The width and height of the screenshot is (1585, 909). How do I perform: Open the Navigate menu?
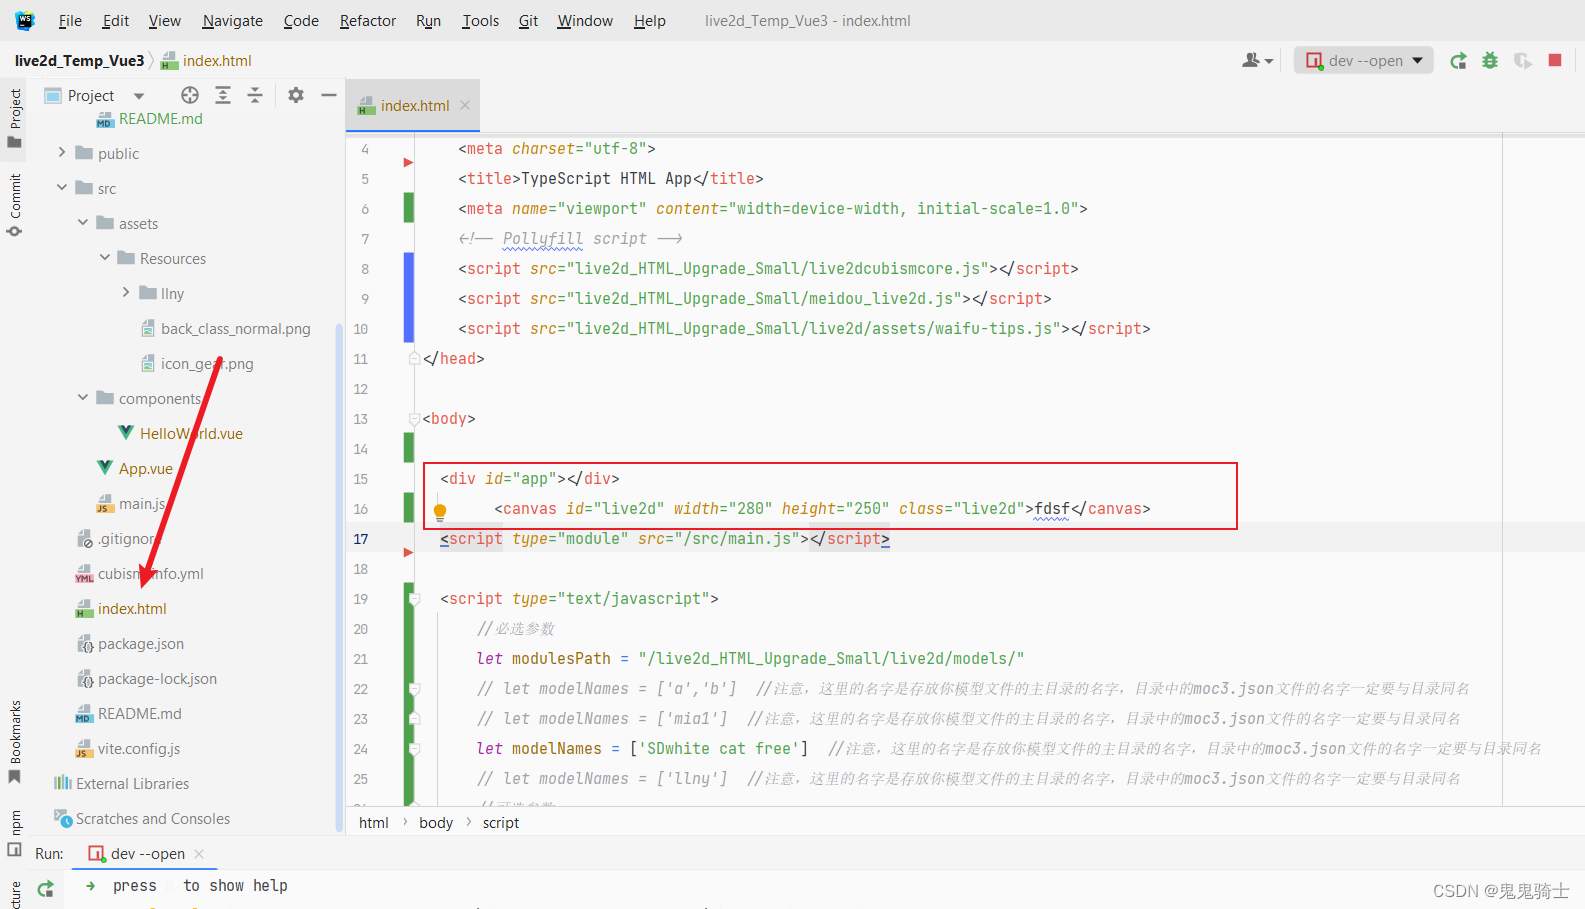pyautogui.click(x=232, y=20)
